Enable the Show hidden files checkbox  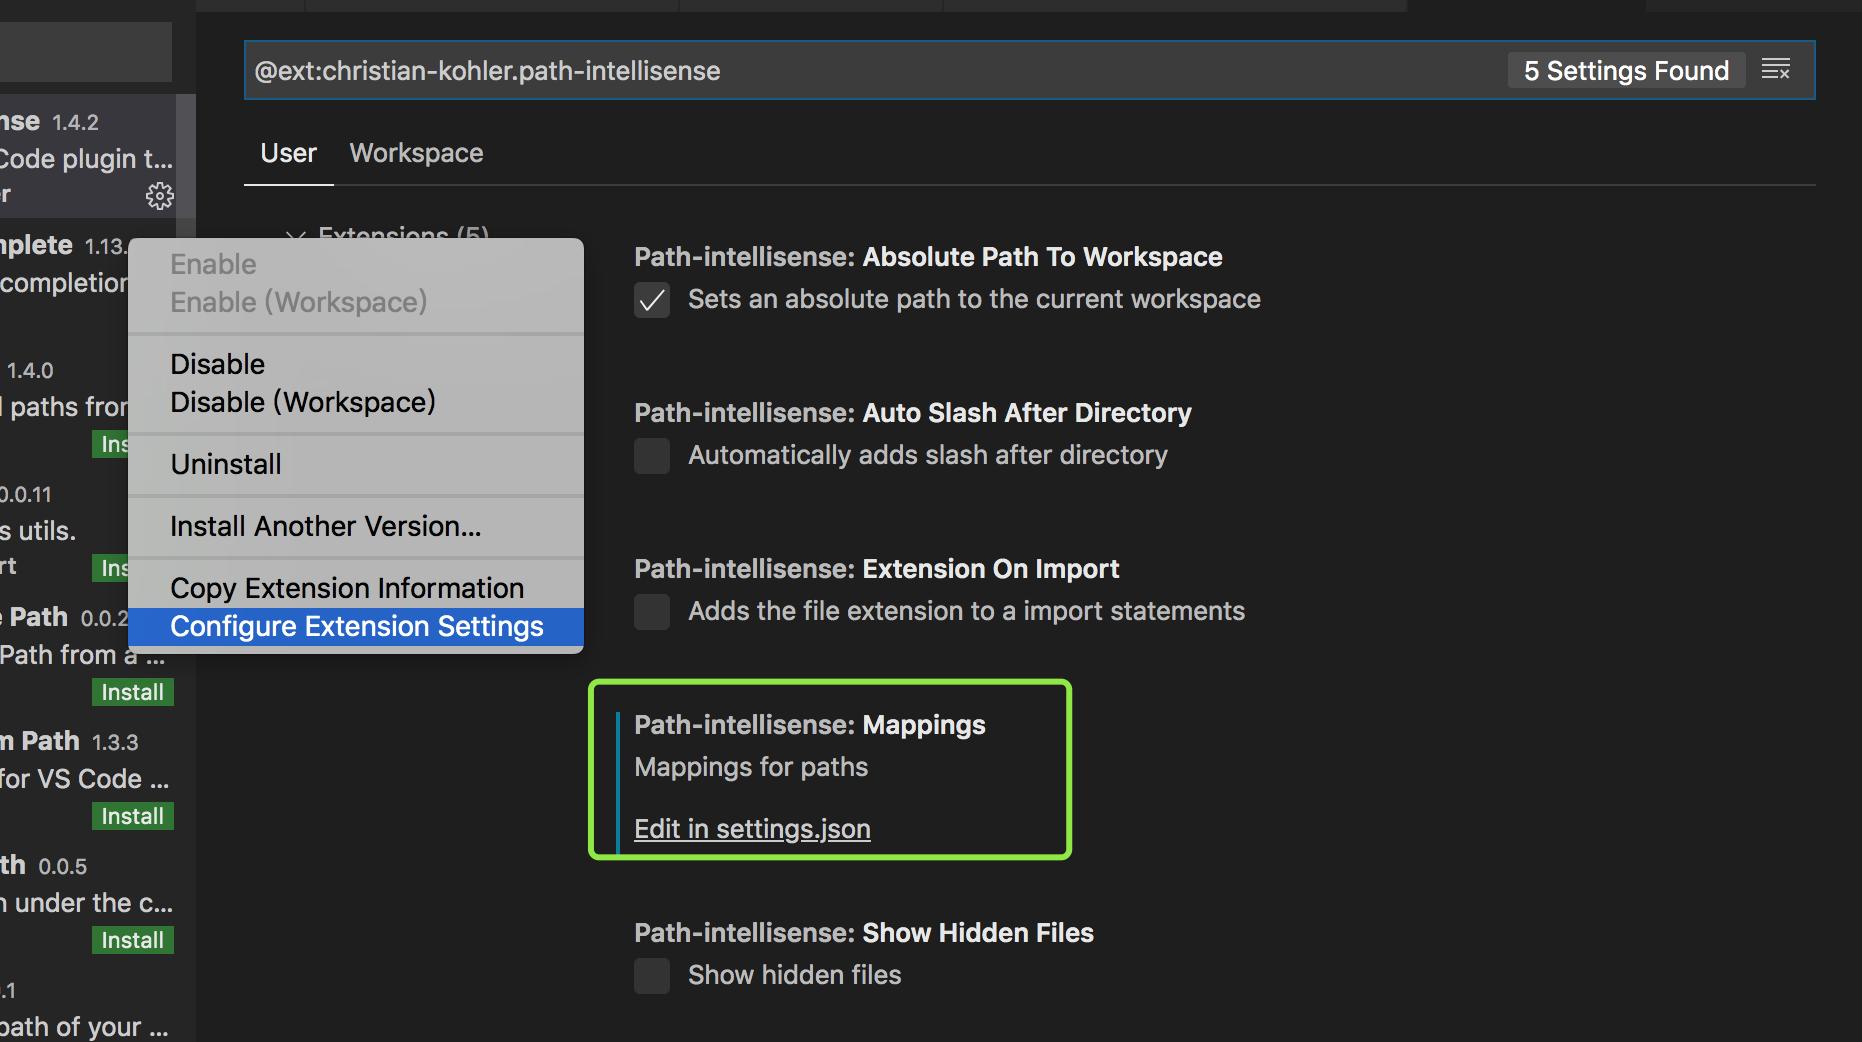pos(652,976)
